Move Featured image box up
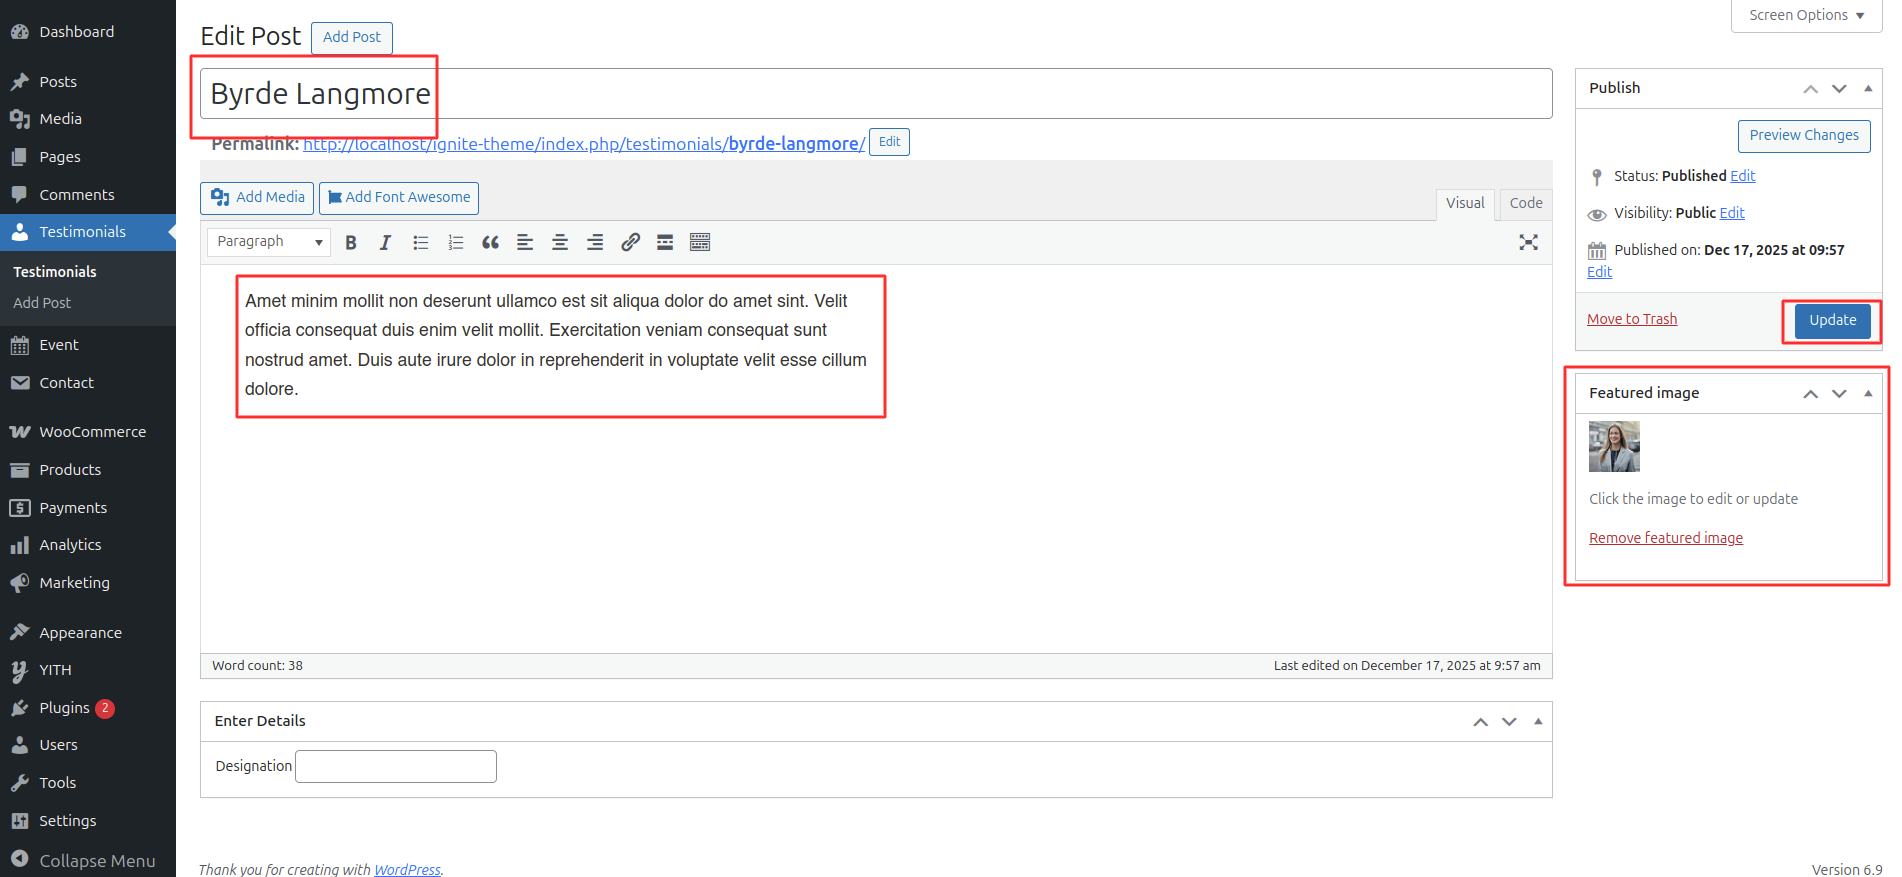This screenshot has height=877, width=1902. coord(1810,393)
